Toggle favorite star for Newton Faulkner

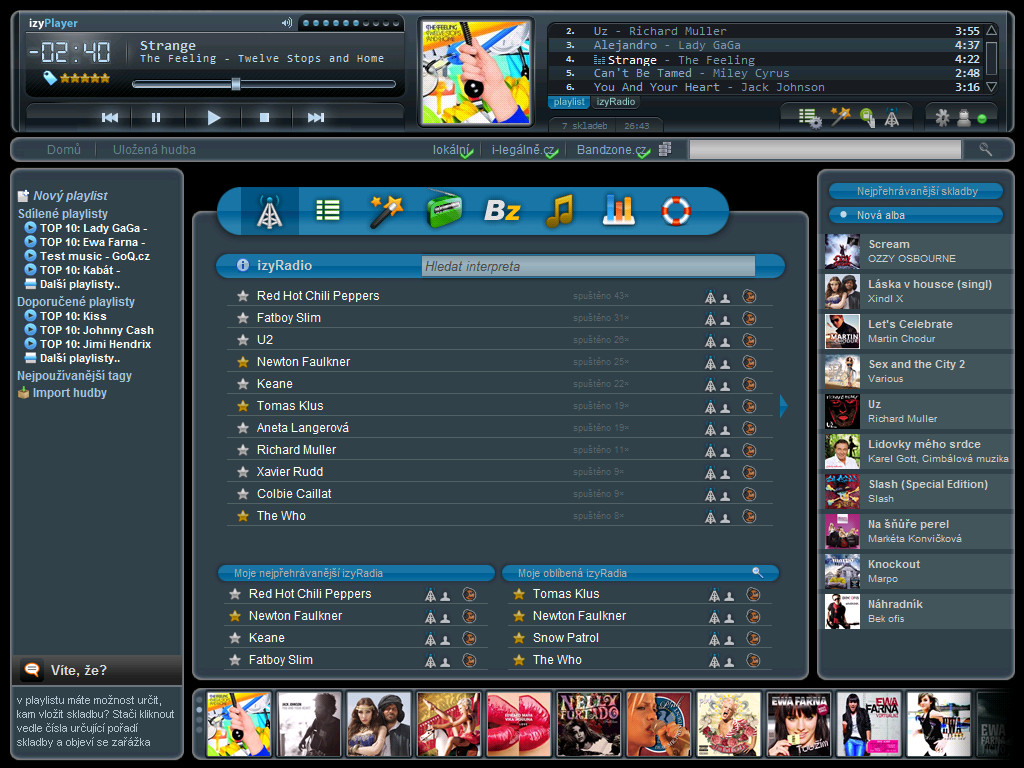click(243, 362)
